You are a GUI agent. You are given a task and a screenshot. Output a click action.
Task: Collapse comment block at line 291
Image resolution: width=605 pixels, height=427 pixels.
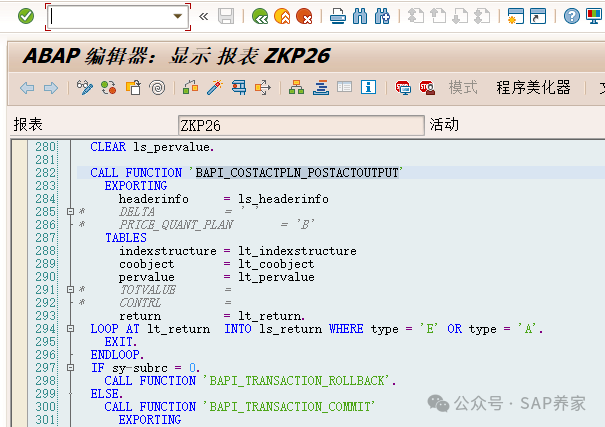(70, 289)
